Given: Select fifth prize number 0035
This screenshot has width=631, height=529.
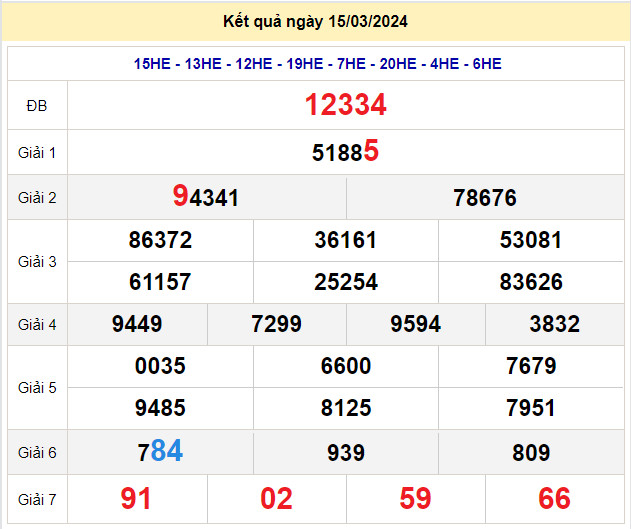Looking at the screenshot, I should pos(160,366).
